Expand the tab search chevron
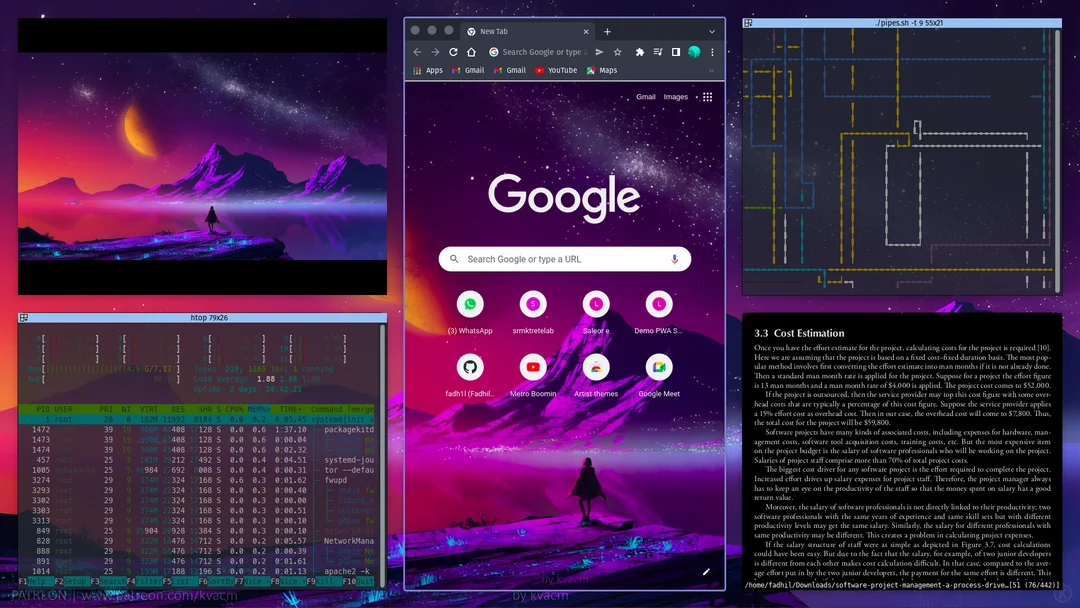Viewport: 1080px width, 608px height. [x=711, y=31]
